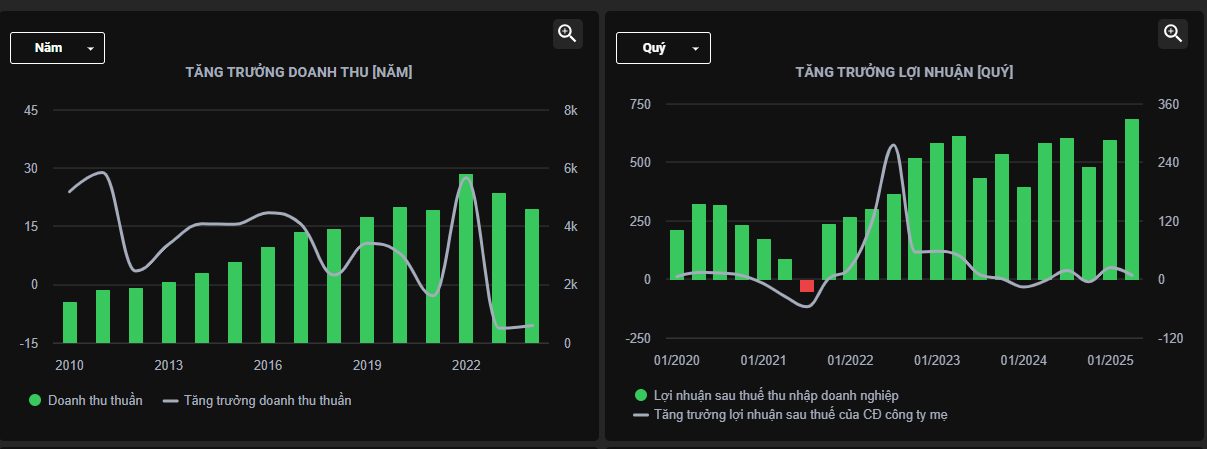Click the 01/2023 x-axis label
1207x449 pixels.
[x=937, y=360]
